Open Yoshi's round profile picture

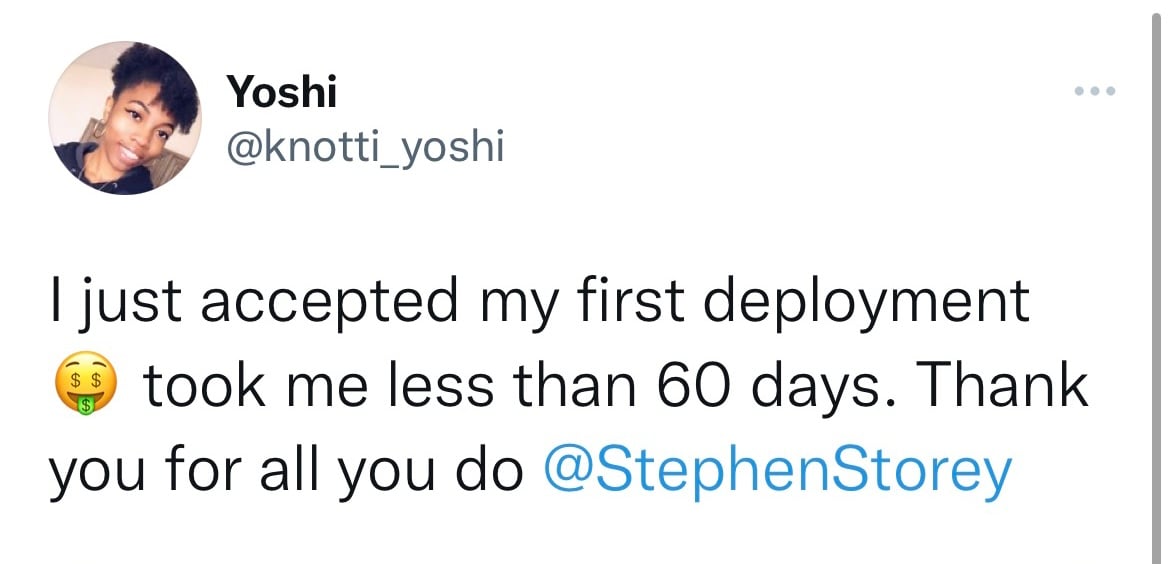125,118
